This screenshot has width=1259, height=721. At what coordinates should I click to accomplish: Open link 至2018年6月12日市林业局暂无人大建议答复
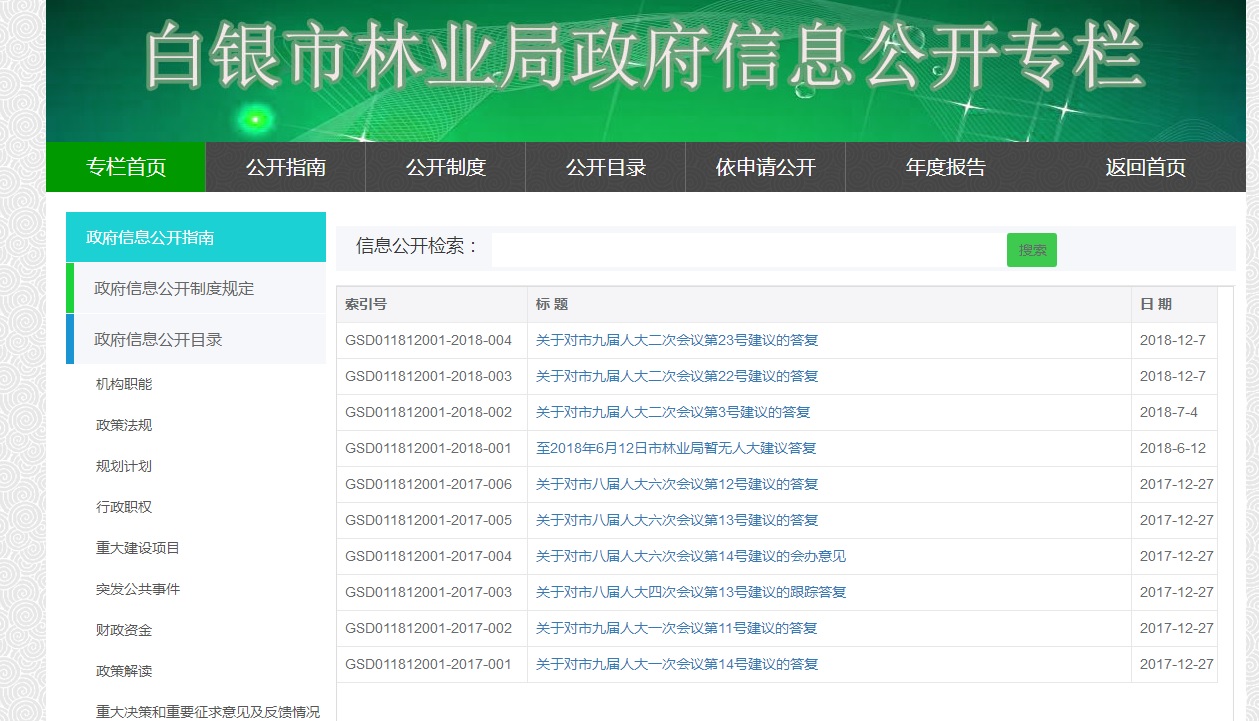(676, 448)
